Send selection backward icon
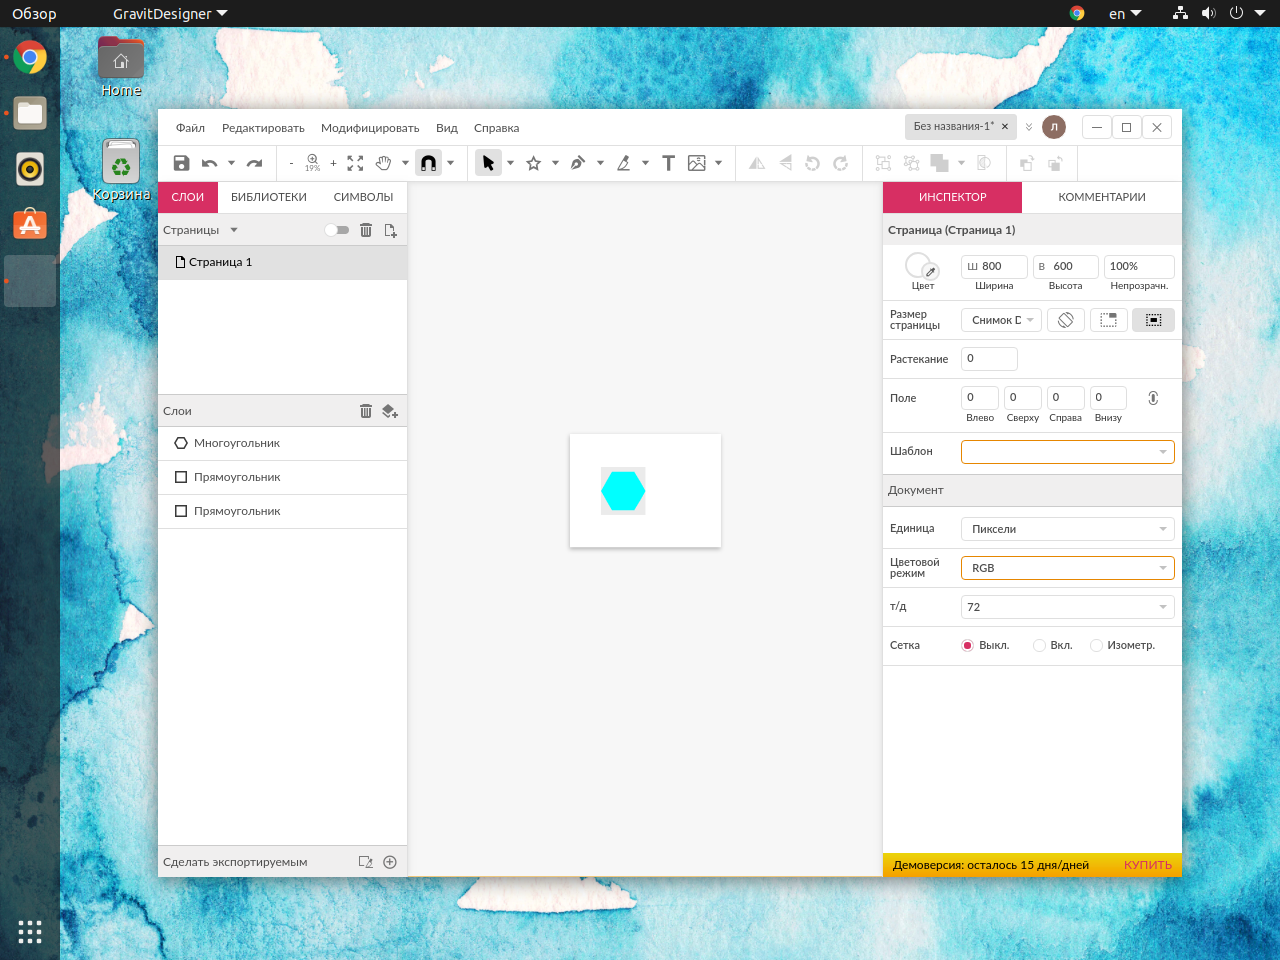The image size is (1280, 960). coord(1054,163)
